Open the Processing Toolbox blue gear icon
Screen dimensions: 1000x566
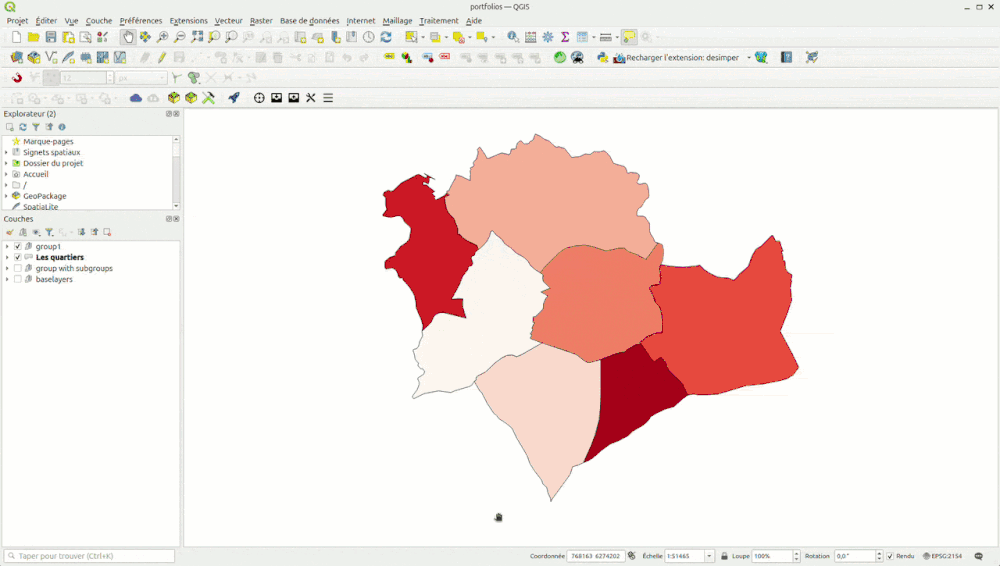click(x=548, y=37)
